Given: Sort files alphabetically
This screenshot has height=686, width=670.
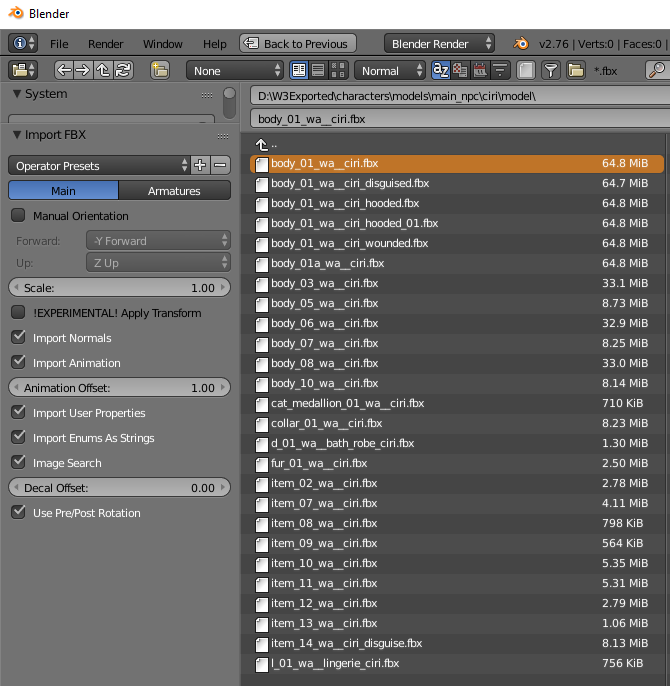Looking at the screenshot, I should click(440, 70).
